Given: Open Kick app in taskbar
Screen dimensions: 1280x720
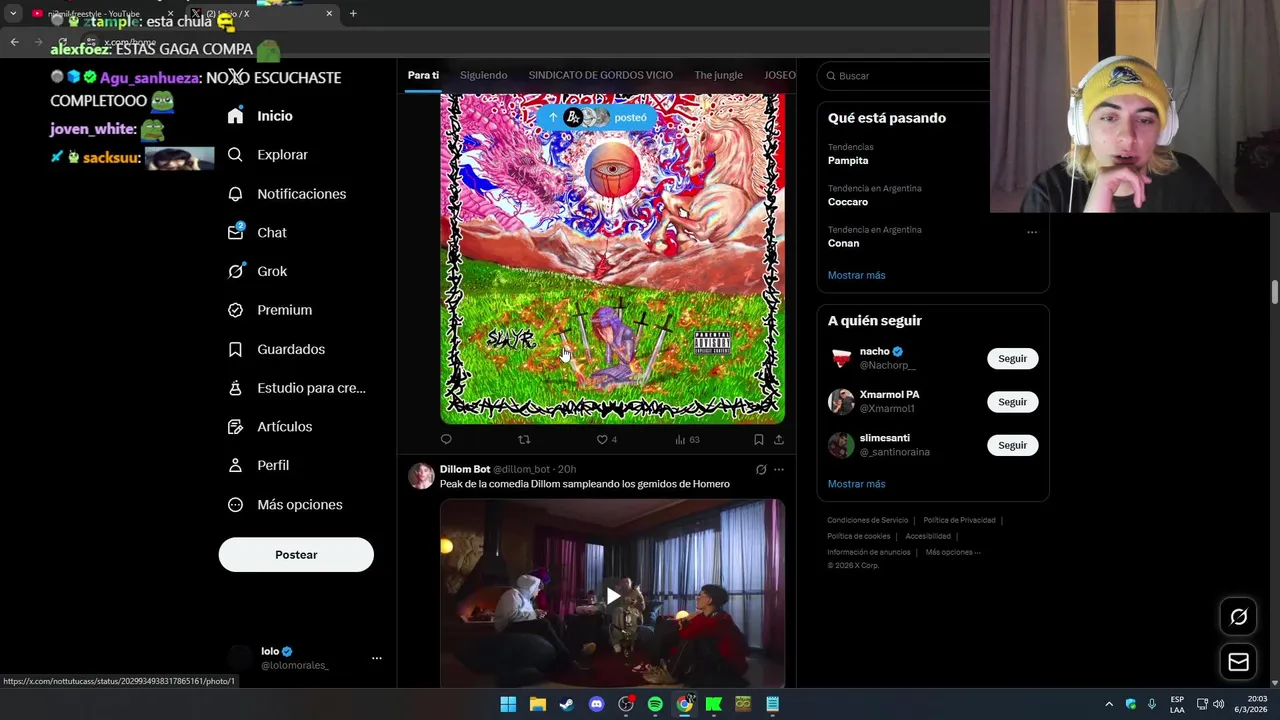Looking at the screenshot, I should 714,704.
